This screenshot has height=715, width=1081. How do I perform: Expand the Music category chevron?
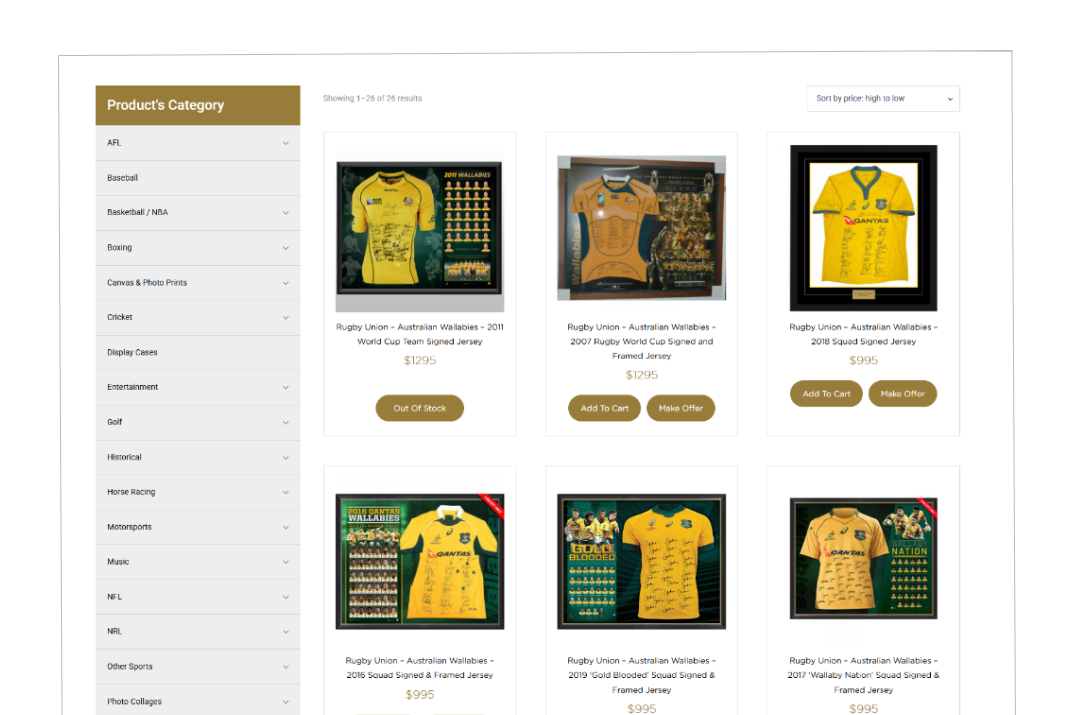click(x=285, y=562)
